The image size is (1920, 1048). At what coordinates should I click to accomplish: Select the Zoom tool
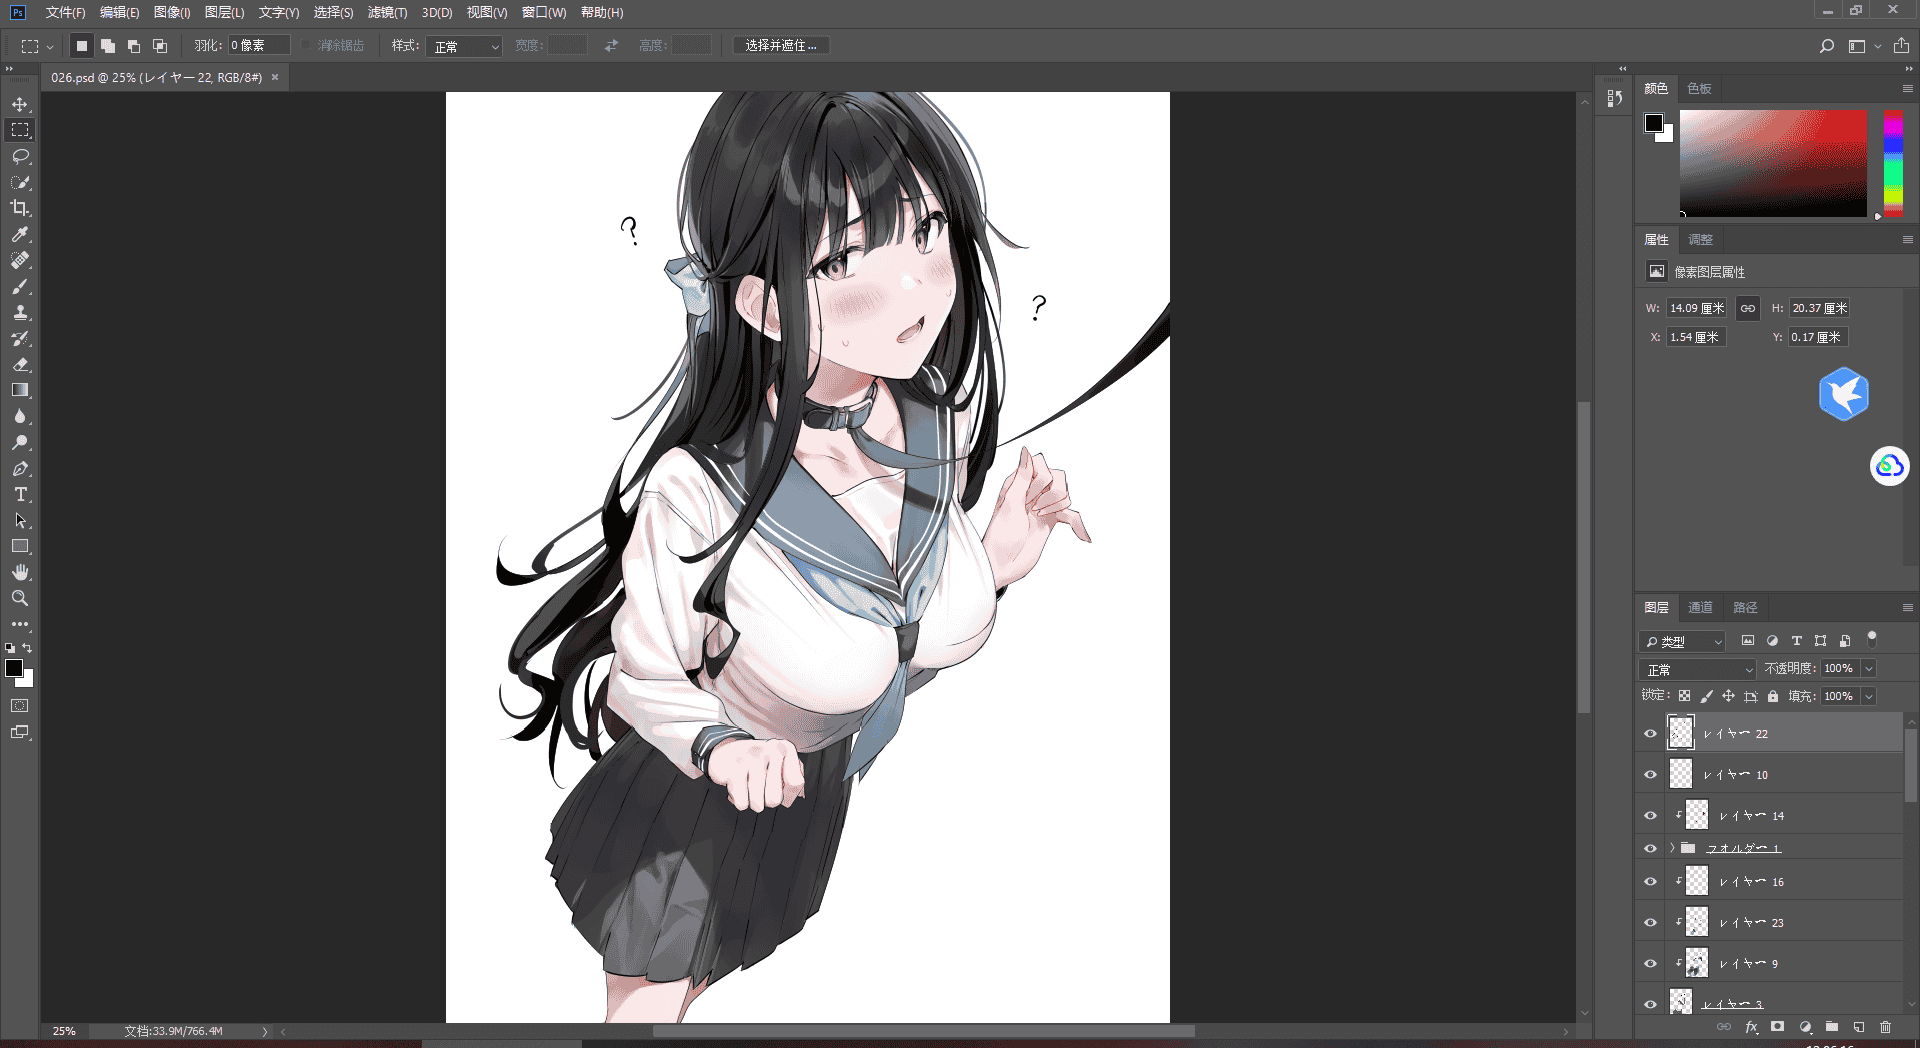pos(20,598)
